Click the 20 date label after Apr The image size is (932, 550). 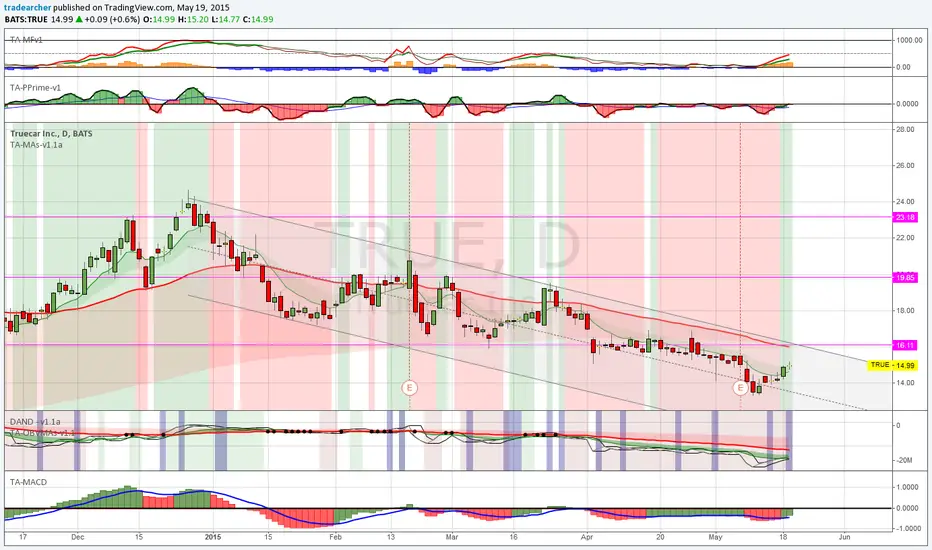coord(661,537)
